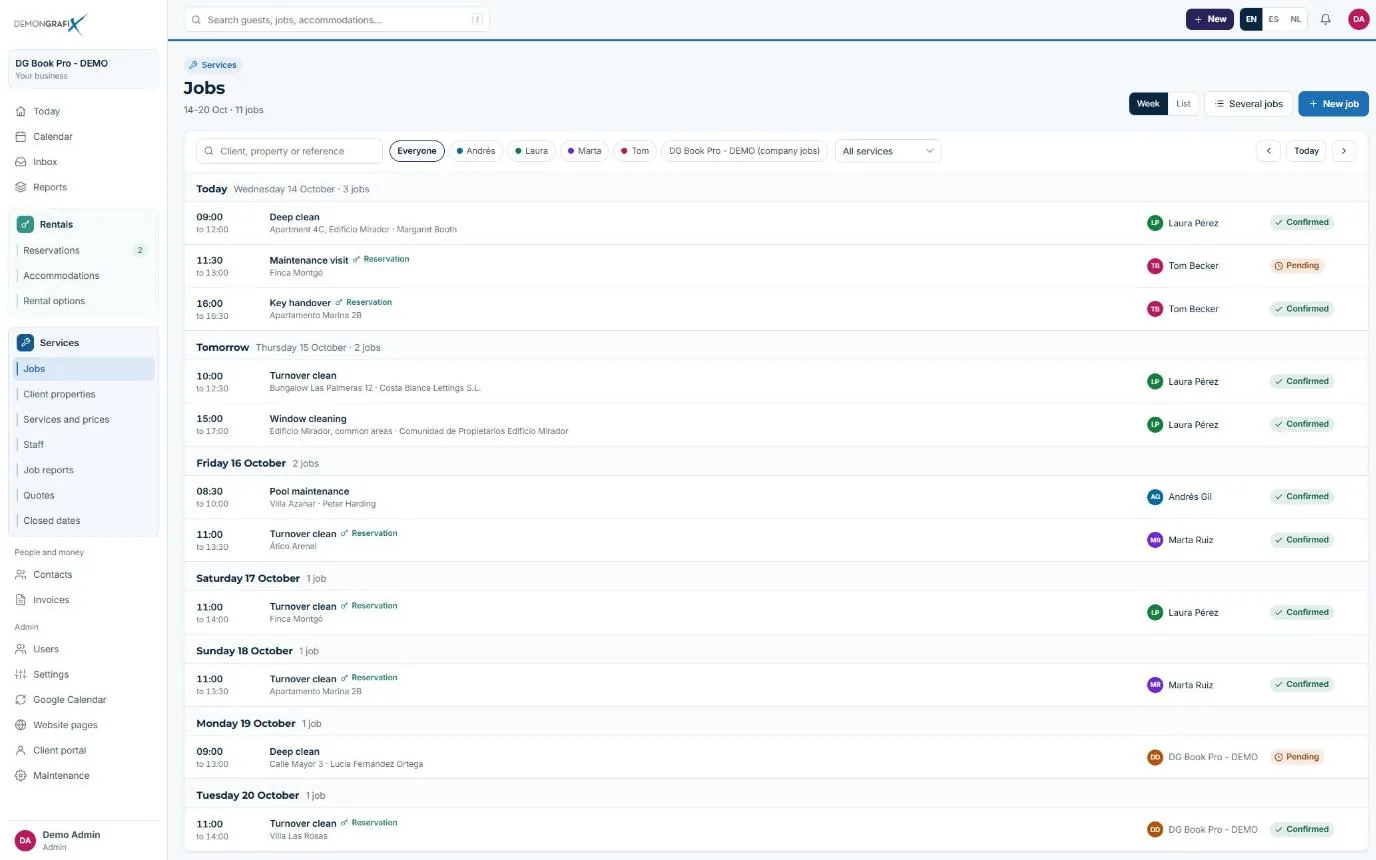Switch language to NL
The height and width of the screenshot is (860, 1376).
(x=1295, y=19)
